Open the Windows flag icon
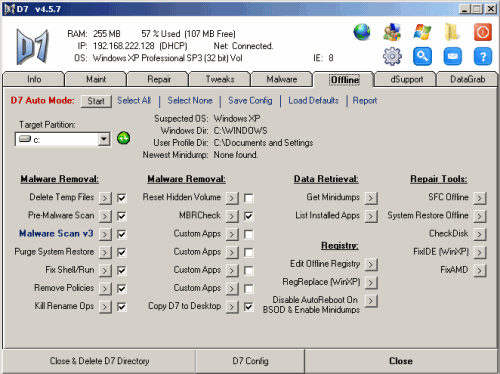Image resolution: width=500 pixels, height=374 pixels. [422, 32]
